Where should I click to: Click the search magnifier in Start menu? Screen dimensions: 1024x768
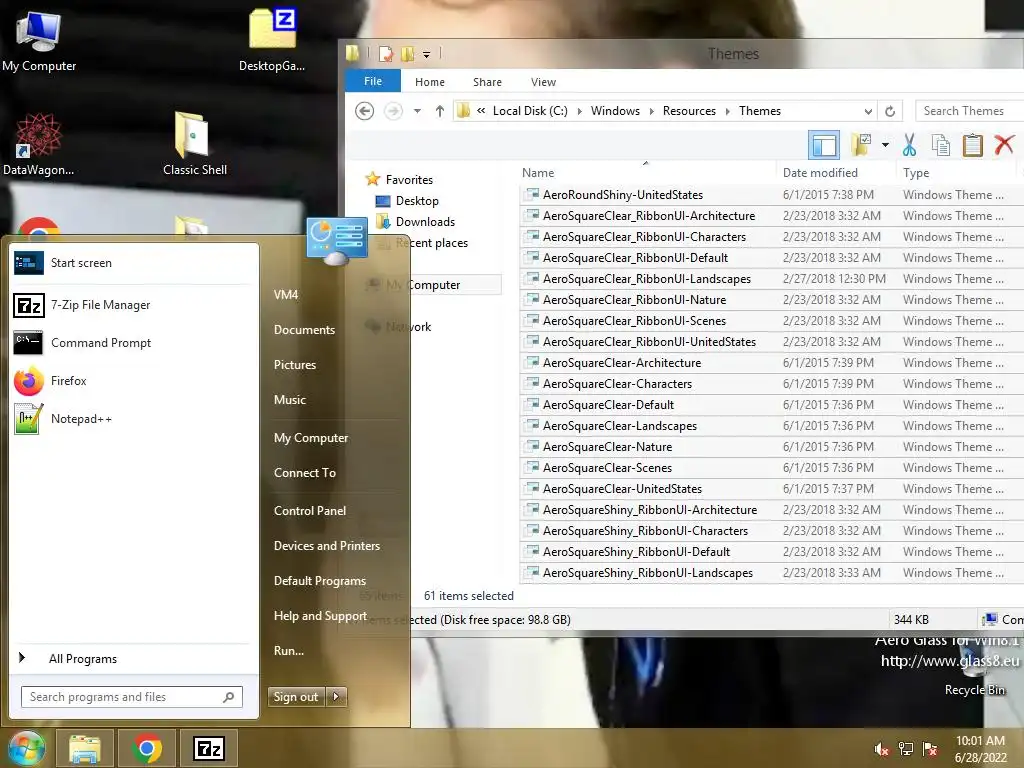pos(229,697)
